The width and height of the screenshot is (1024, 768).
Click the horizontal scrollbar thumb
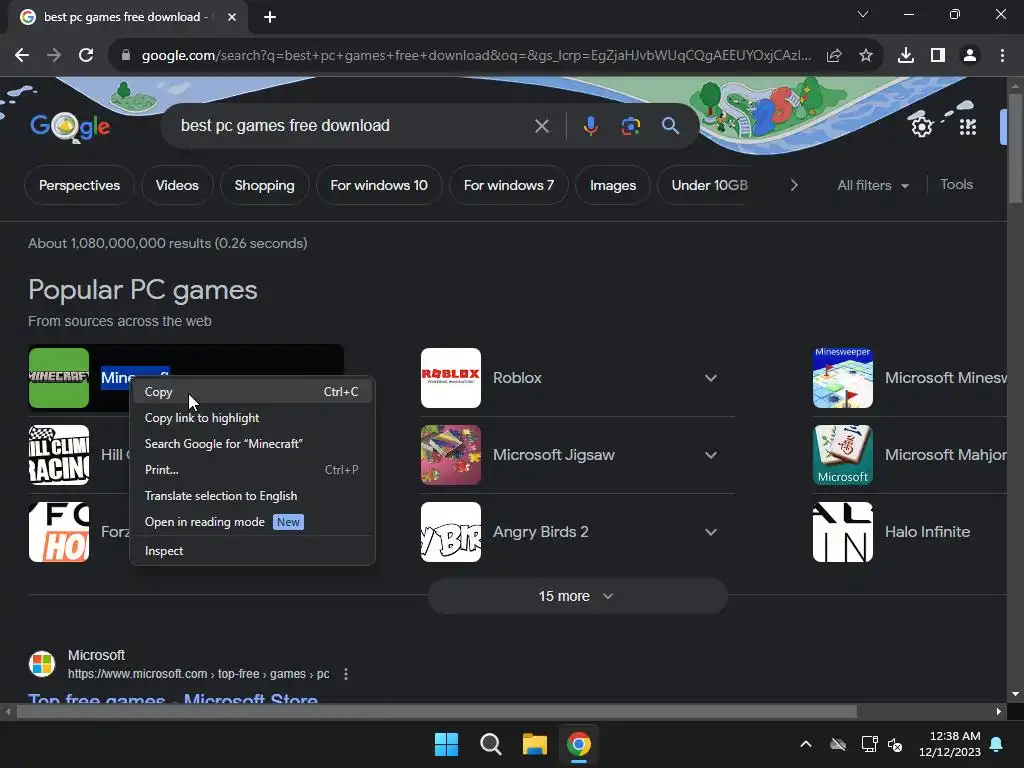[x=436, y=711]
